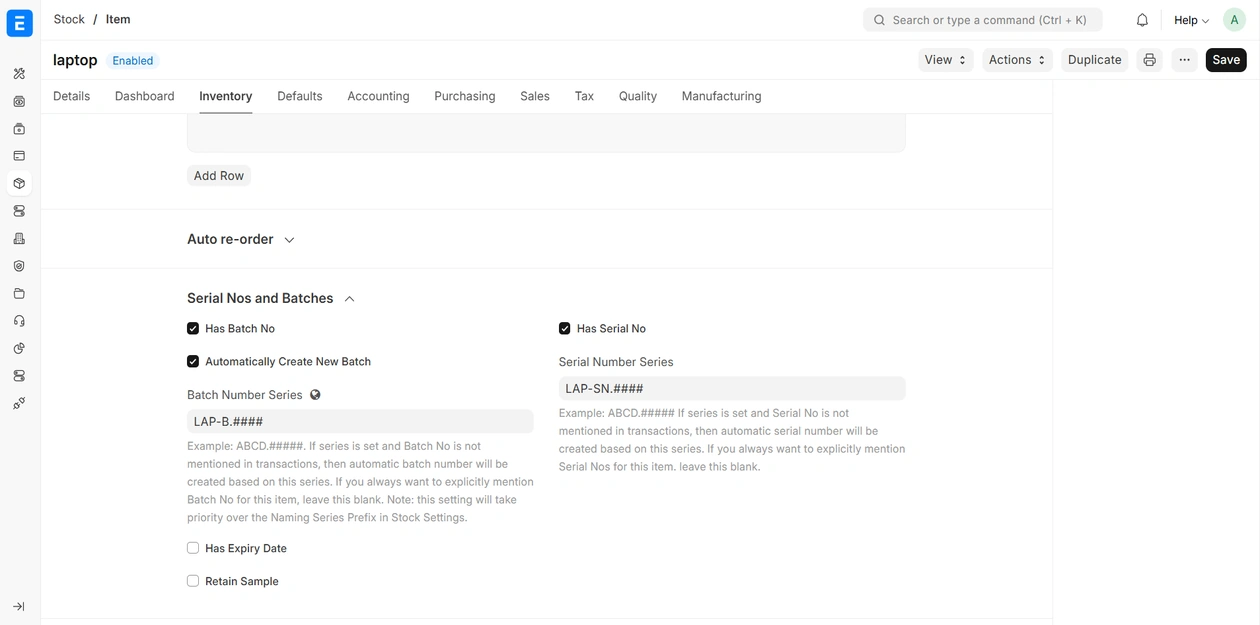The width and height of the screenshot is (1260, 625).
Task: Uncheck the Has Batch No checkbox
Action: tap(193, 328)
